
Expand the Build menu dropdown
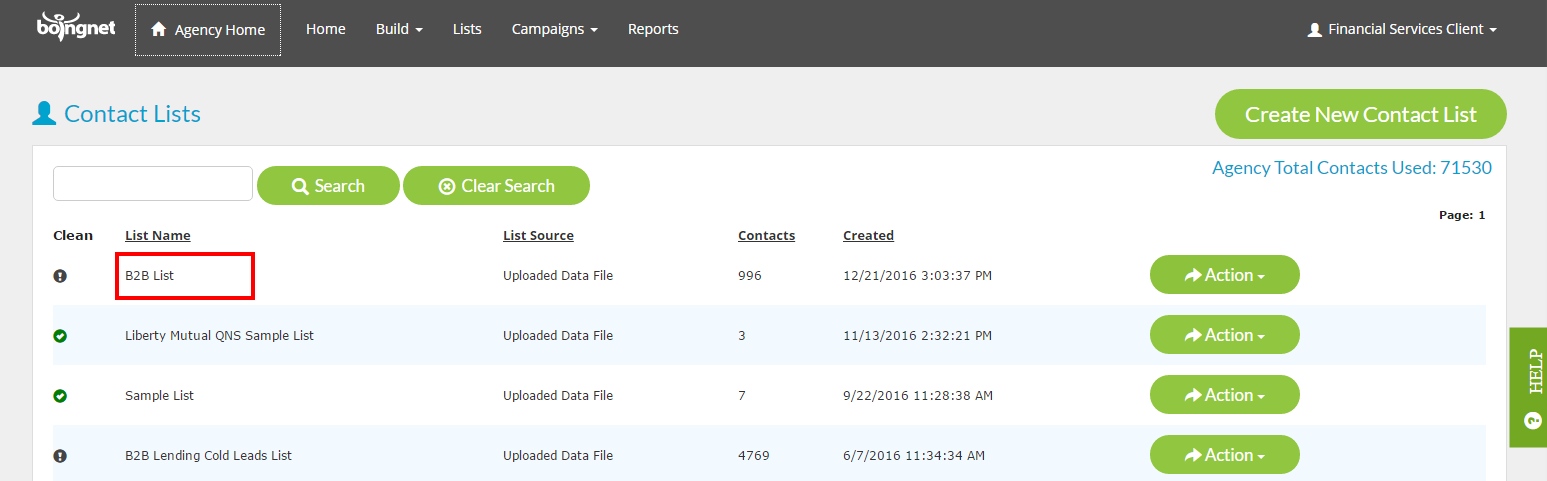click(399, 29)
